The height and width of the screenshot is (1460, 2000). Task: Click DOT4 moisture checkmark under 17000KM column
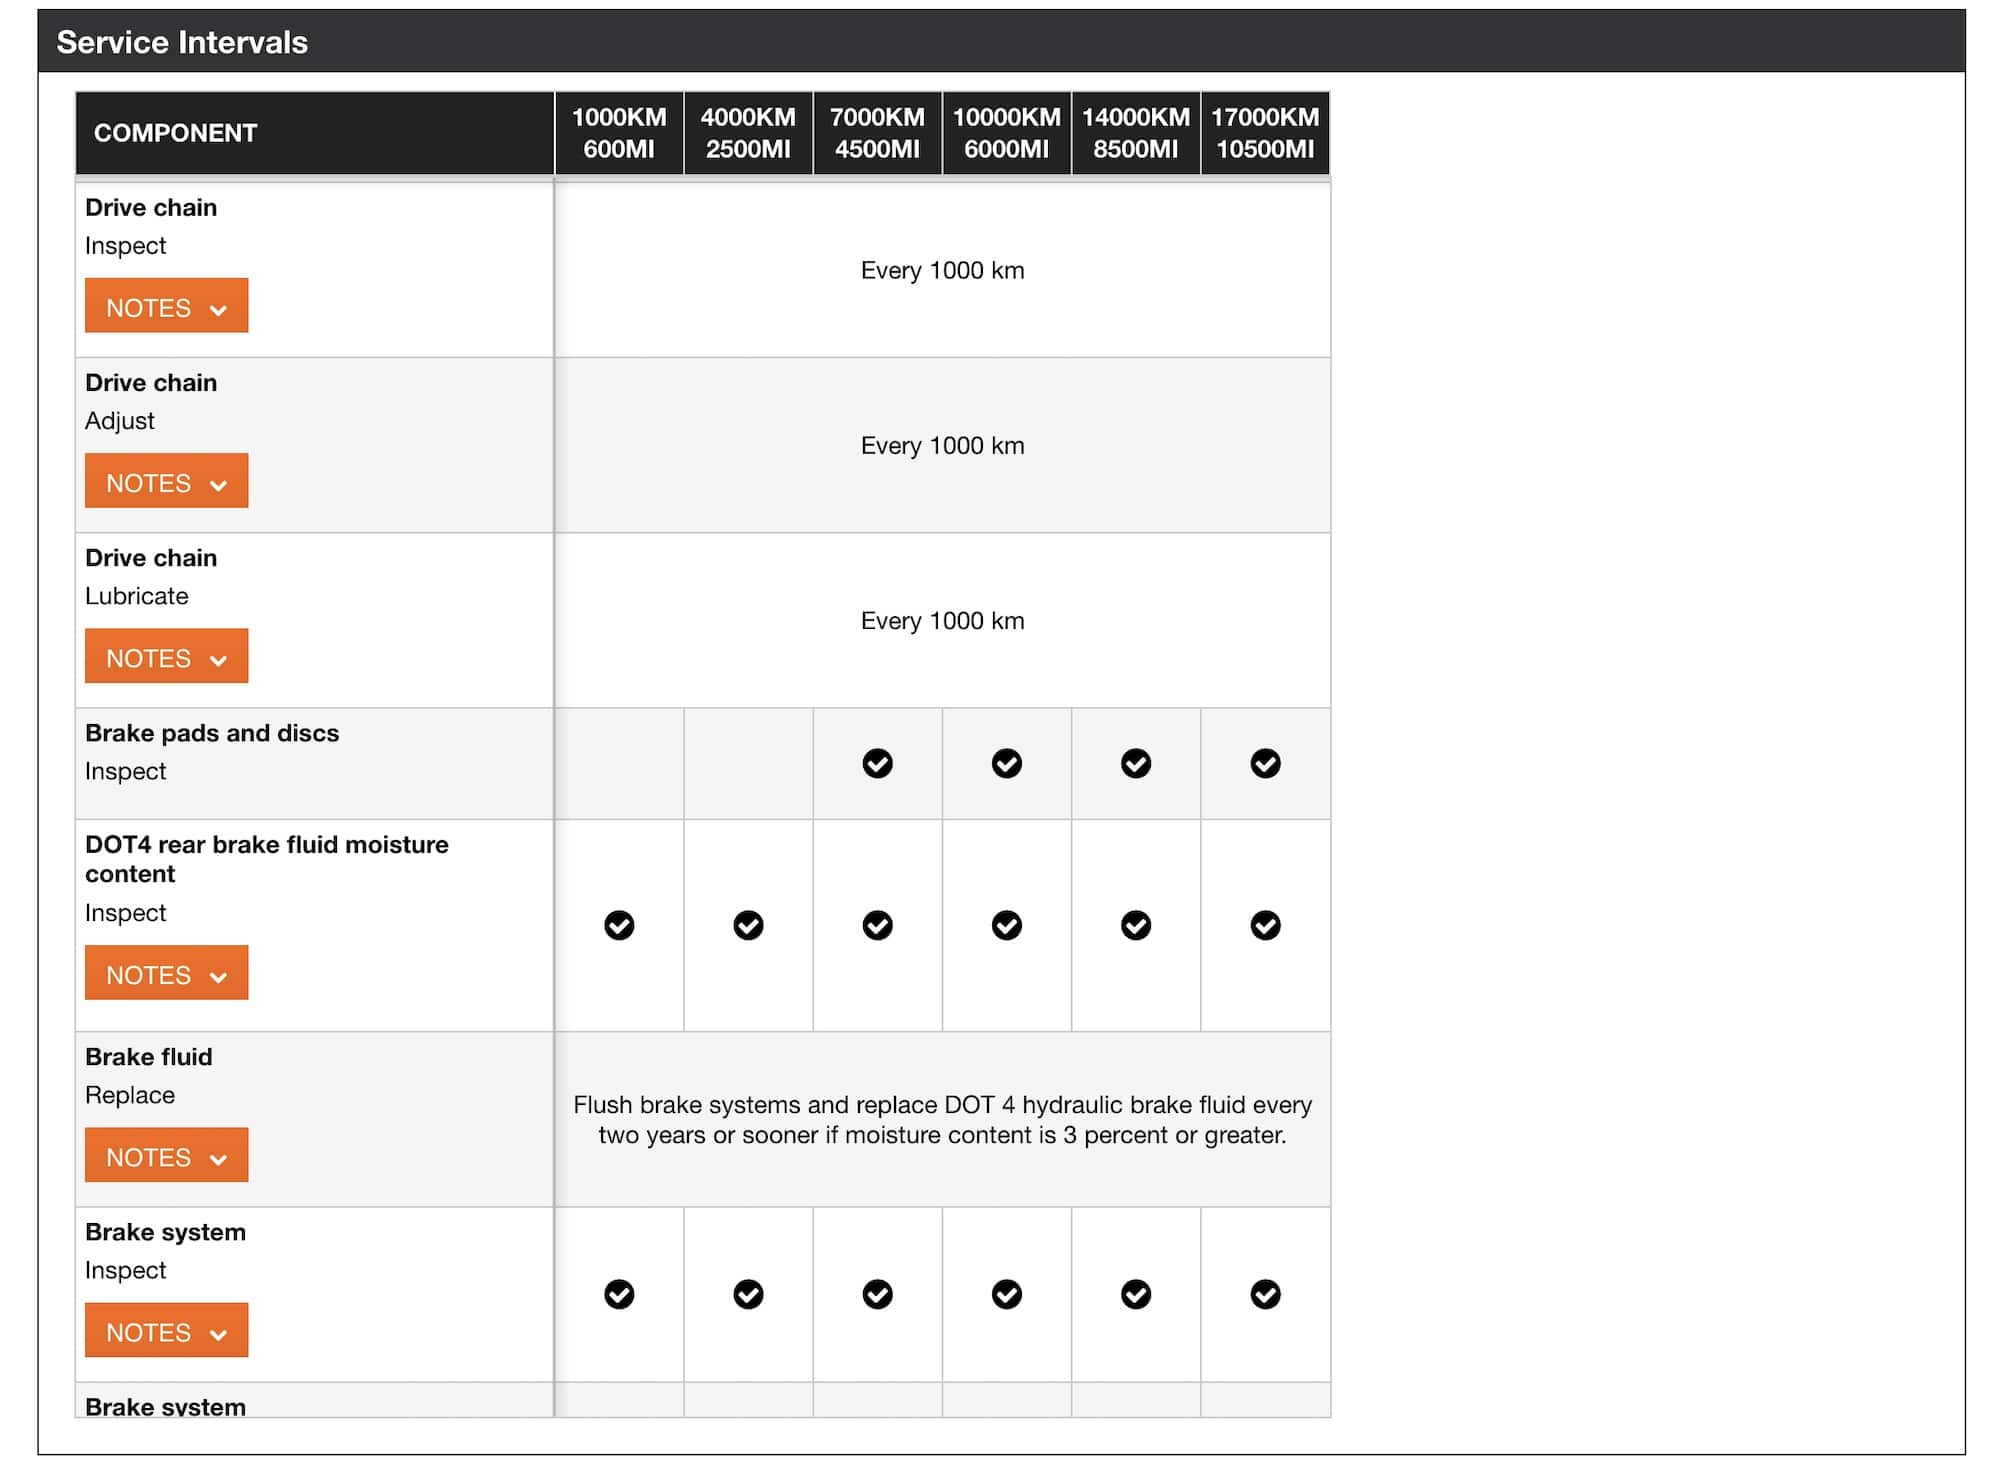(1265, 926)
